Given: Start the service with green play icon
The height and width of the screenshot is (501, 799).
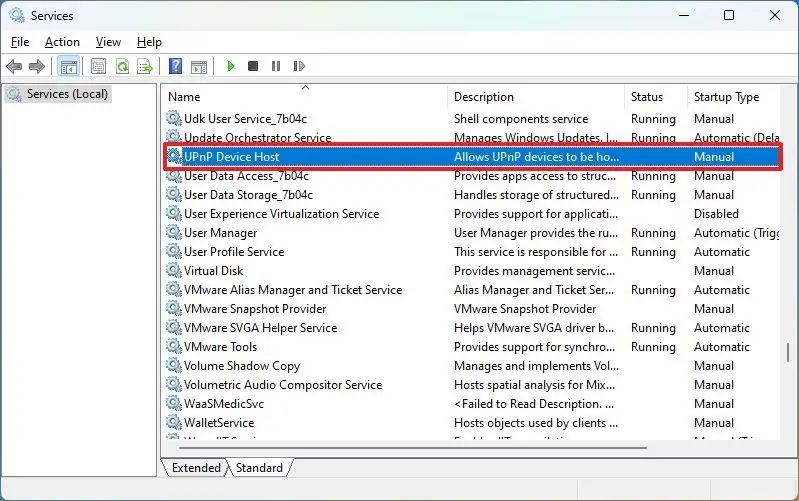Looking at the screenshot, I should point(230,66).
